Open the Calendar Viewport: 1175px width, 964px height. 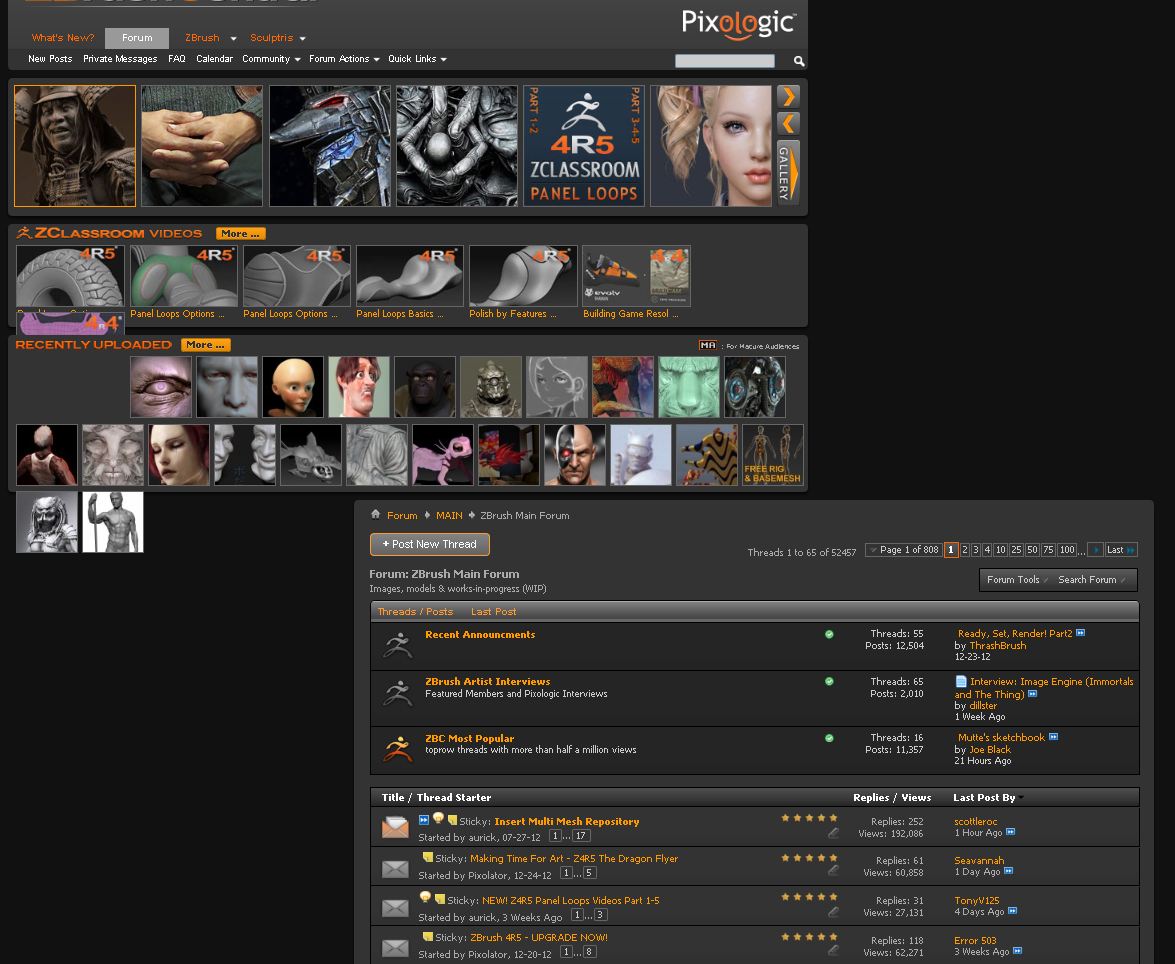pyautogui.click(x=214, y=58)
